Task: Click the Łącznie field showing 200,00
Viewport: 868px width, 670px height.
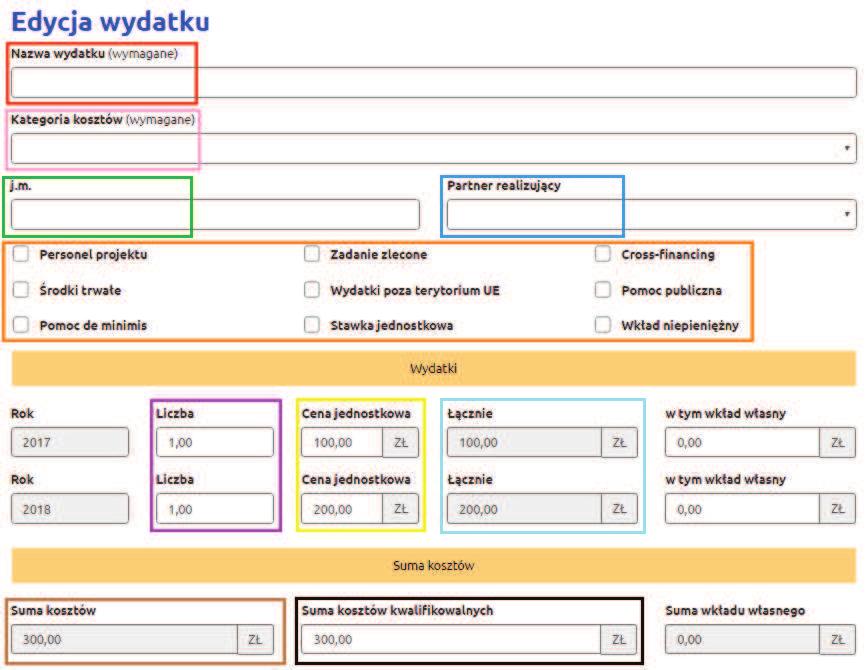Action: (524, 508)
